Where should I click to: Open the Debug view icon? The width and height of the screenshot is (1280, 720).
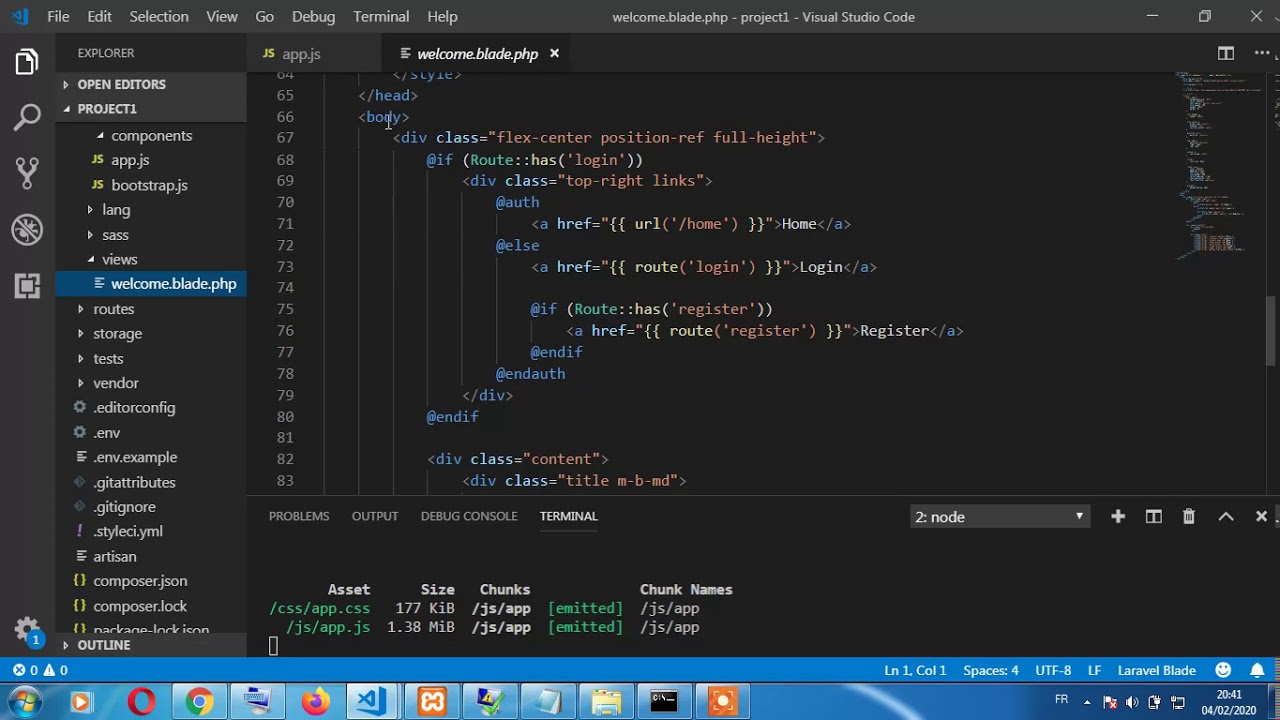click(x=27, y=230)
